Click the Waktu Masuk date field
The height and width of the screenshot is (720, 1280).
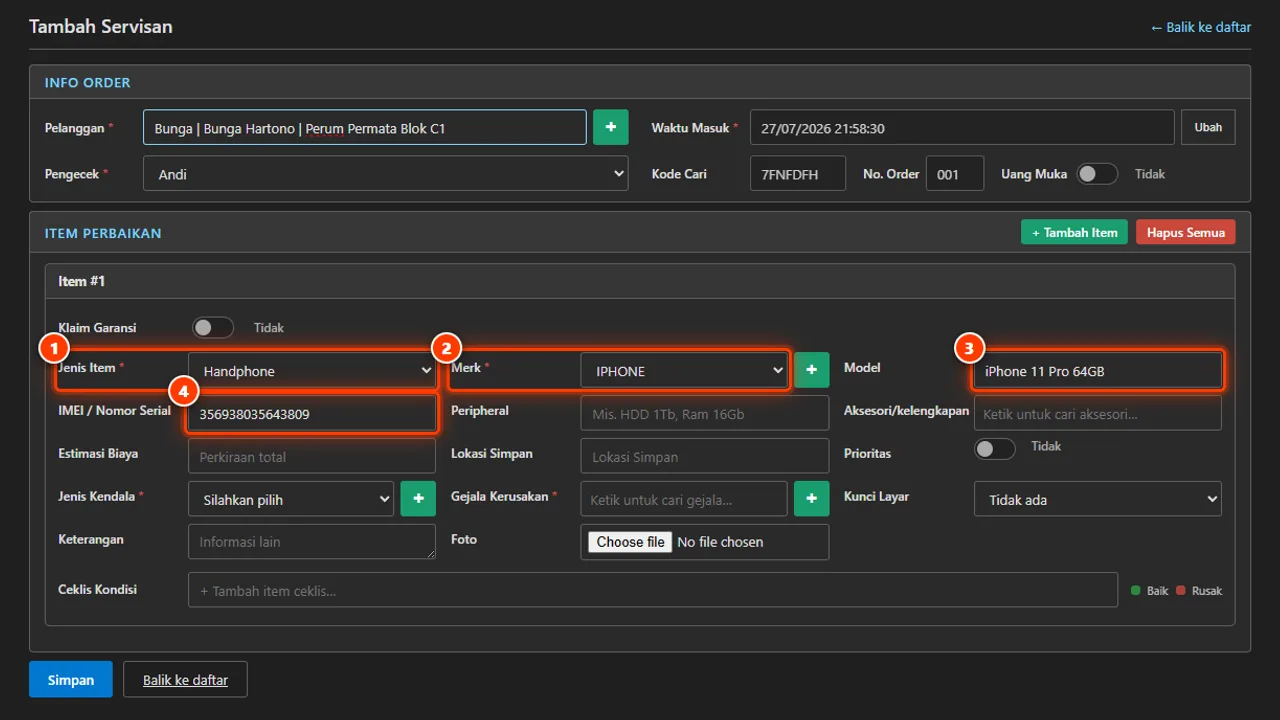coord(962,127)
